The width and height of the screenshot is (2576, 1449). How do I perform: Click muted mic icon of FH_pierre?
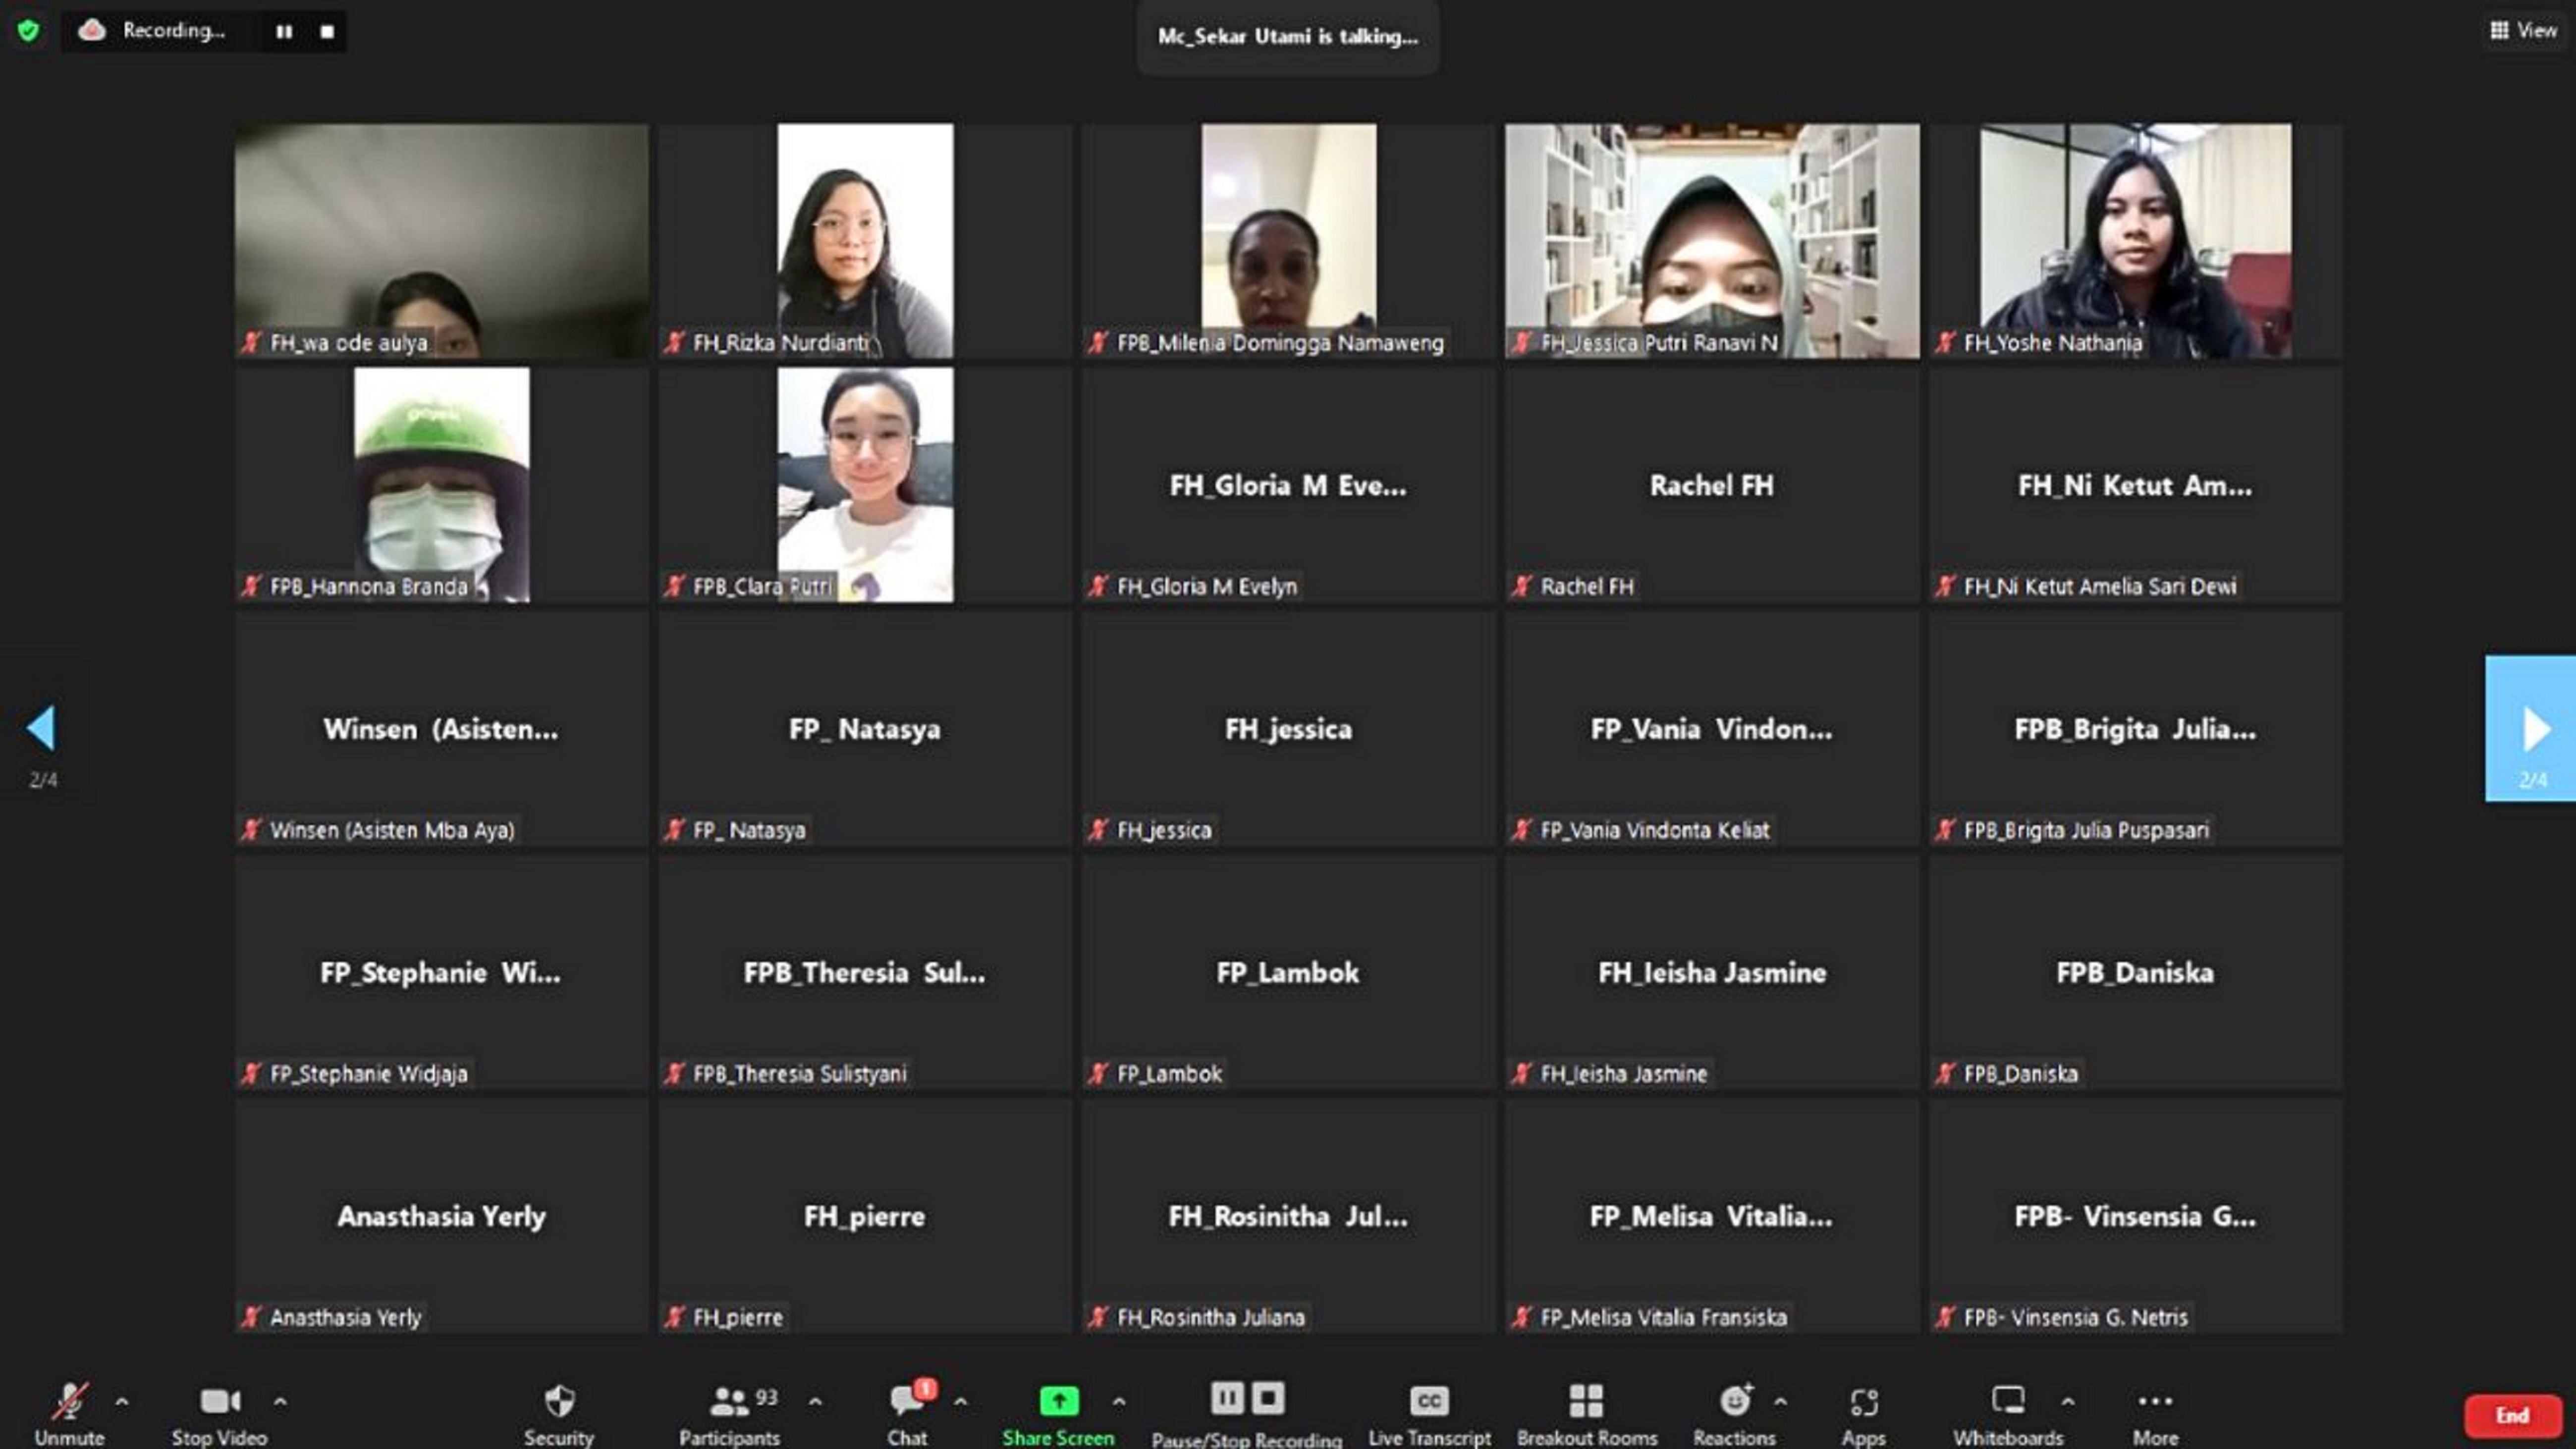(675, 1317)
